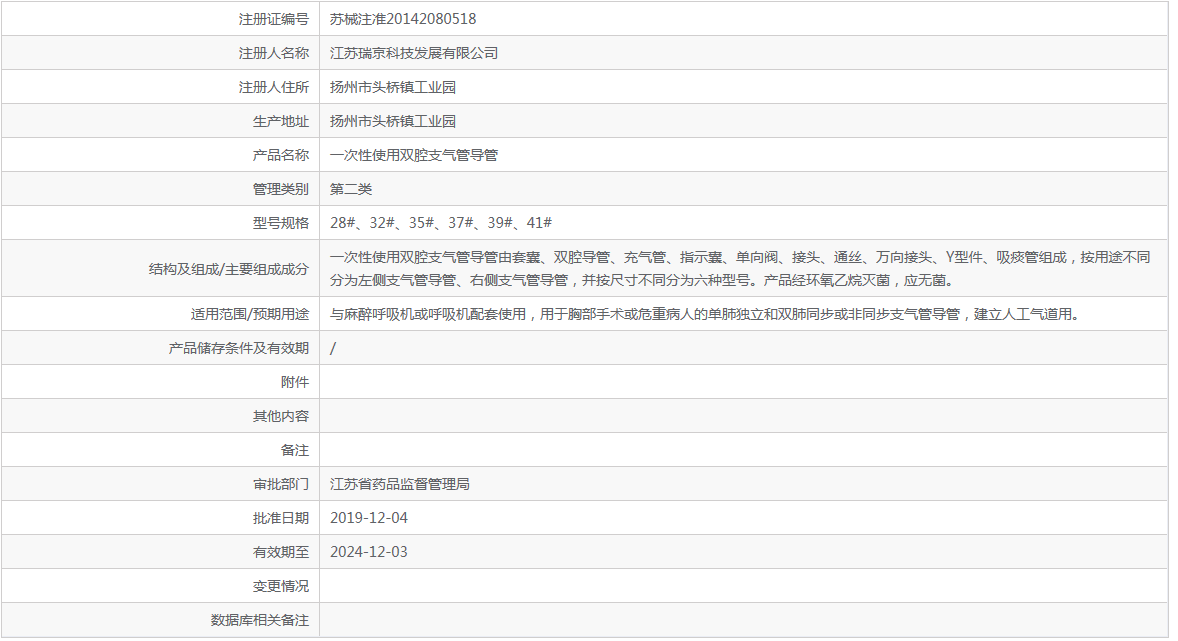The image size is (1178, 641).
Task: Select the 型号规格 label
Action: [x=280, y=223]
